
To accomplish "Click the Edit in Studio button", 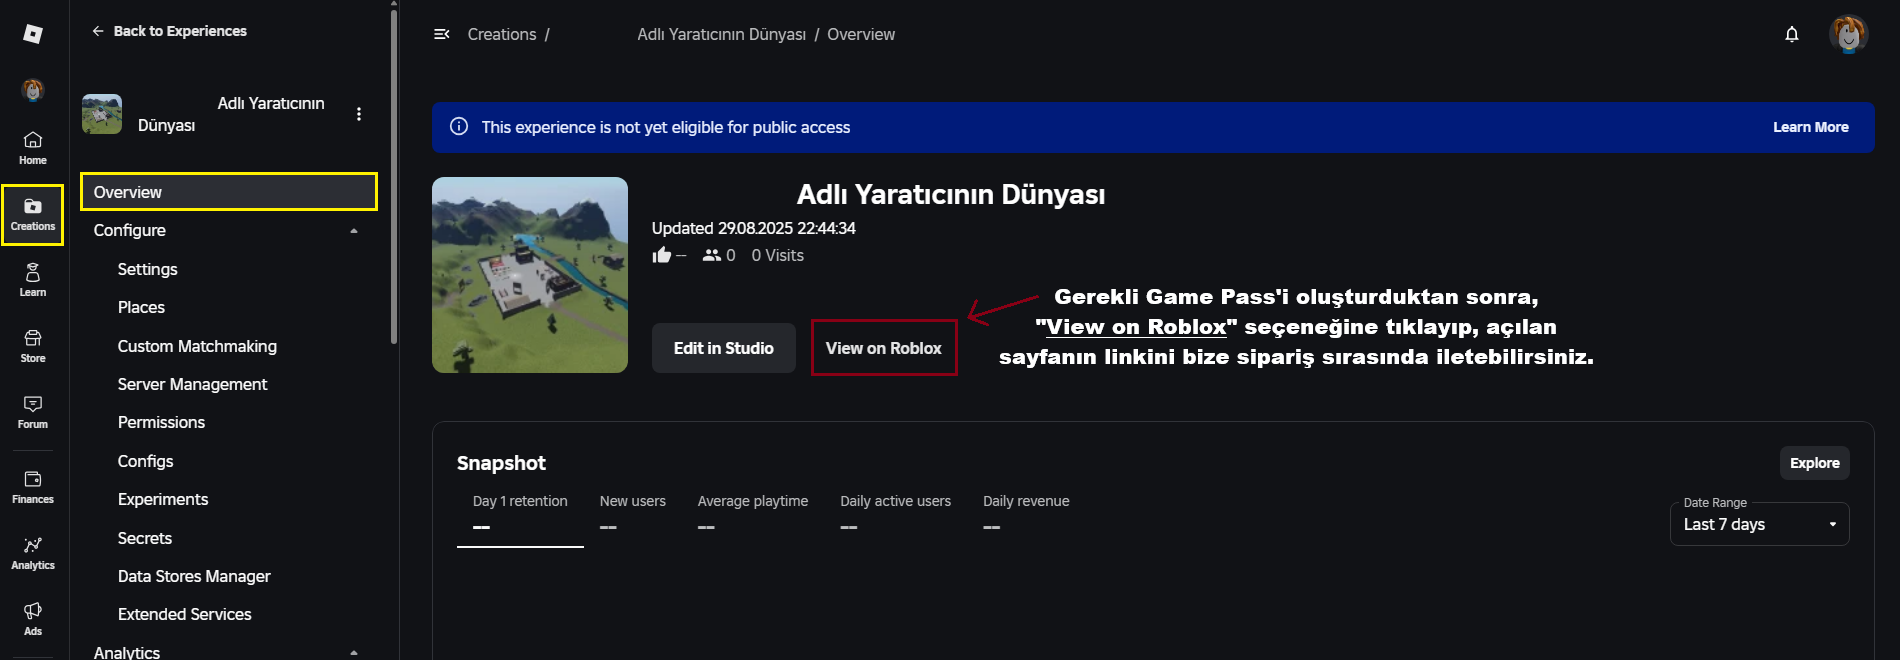I will 724,348.
